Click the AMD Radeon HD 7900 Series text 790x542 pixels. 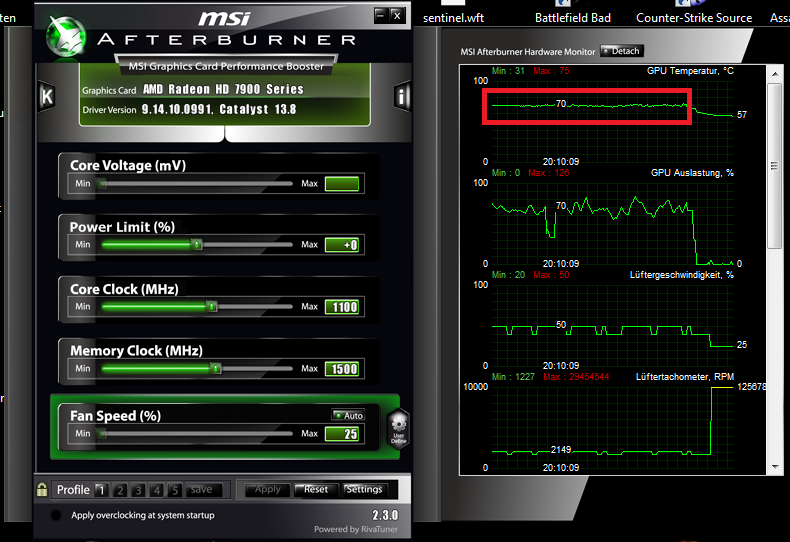point(223,89)
